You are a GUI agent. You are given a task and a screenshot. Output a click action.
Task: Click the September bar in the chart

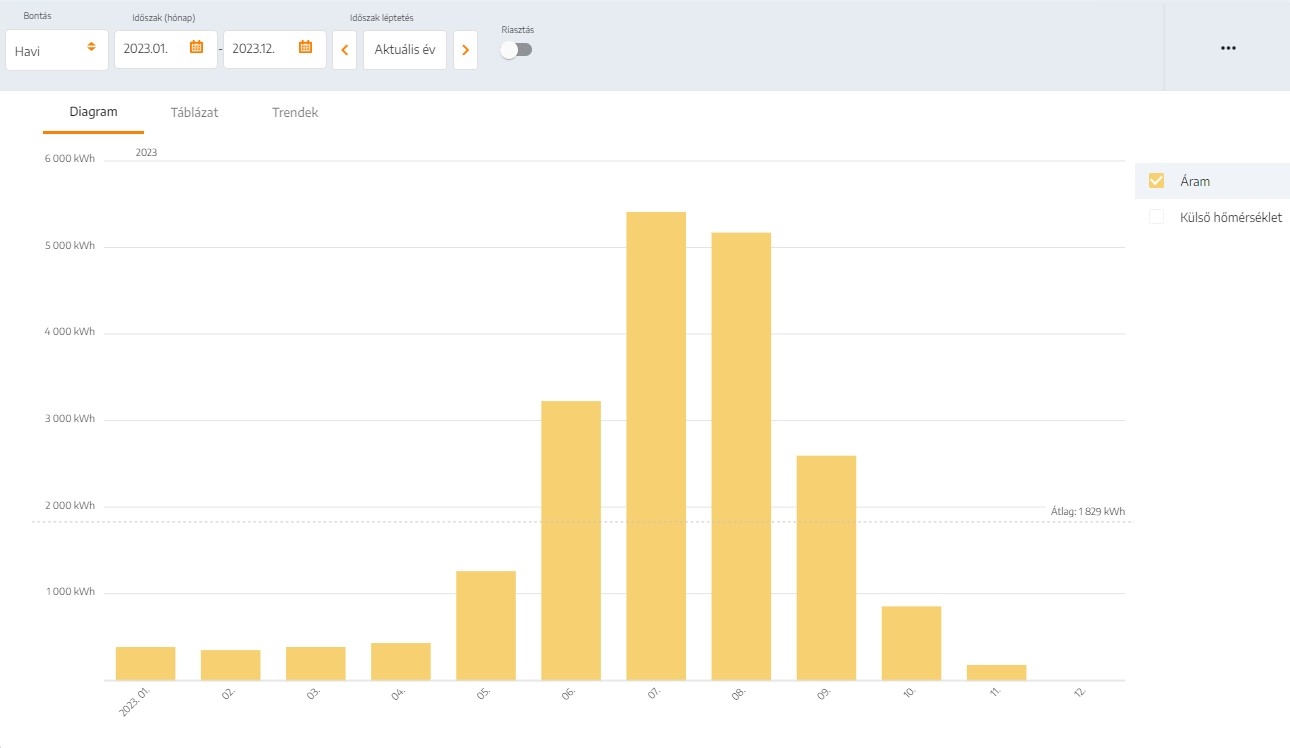[x=826, y=568]
